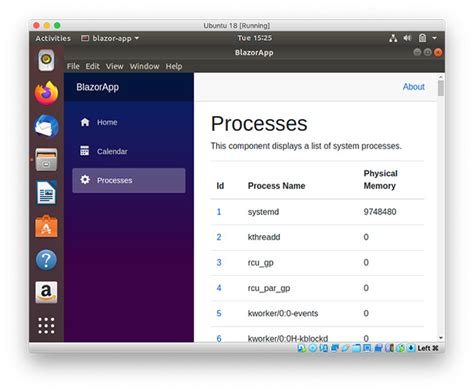Open process Id 5 link
This screenshot has height=392, width=474.
click(x=219, y=313)
